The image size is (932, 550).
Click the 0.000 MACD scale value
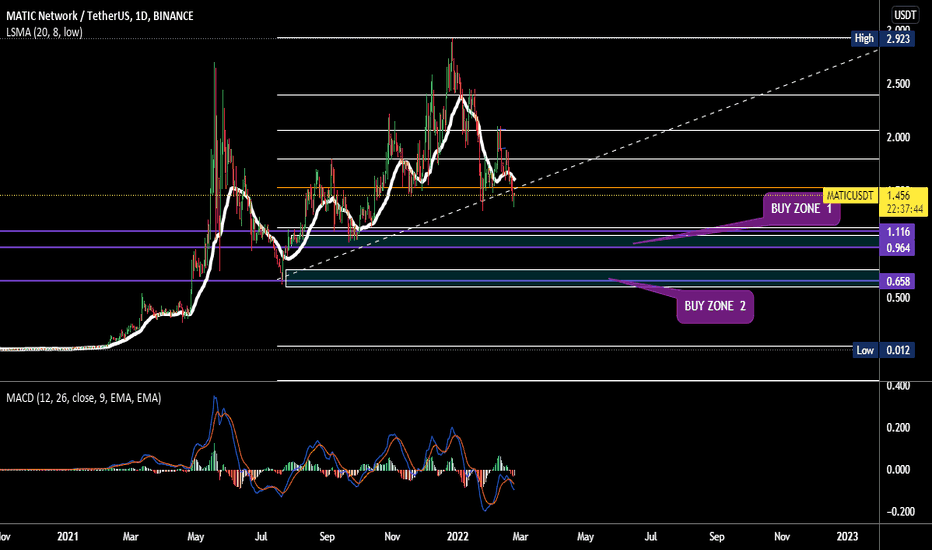pyautogui.click(x=898, y=470)
